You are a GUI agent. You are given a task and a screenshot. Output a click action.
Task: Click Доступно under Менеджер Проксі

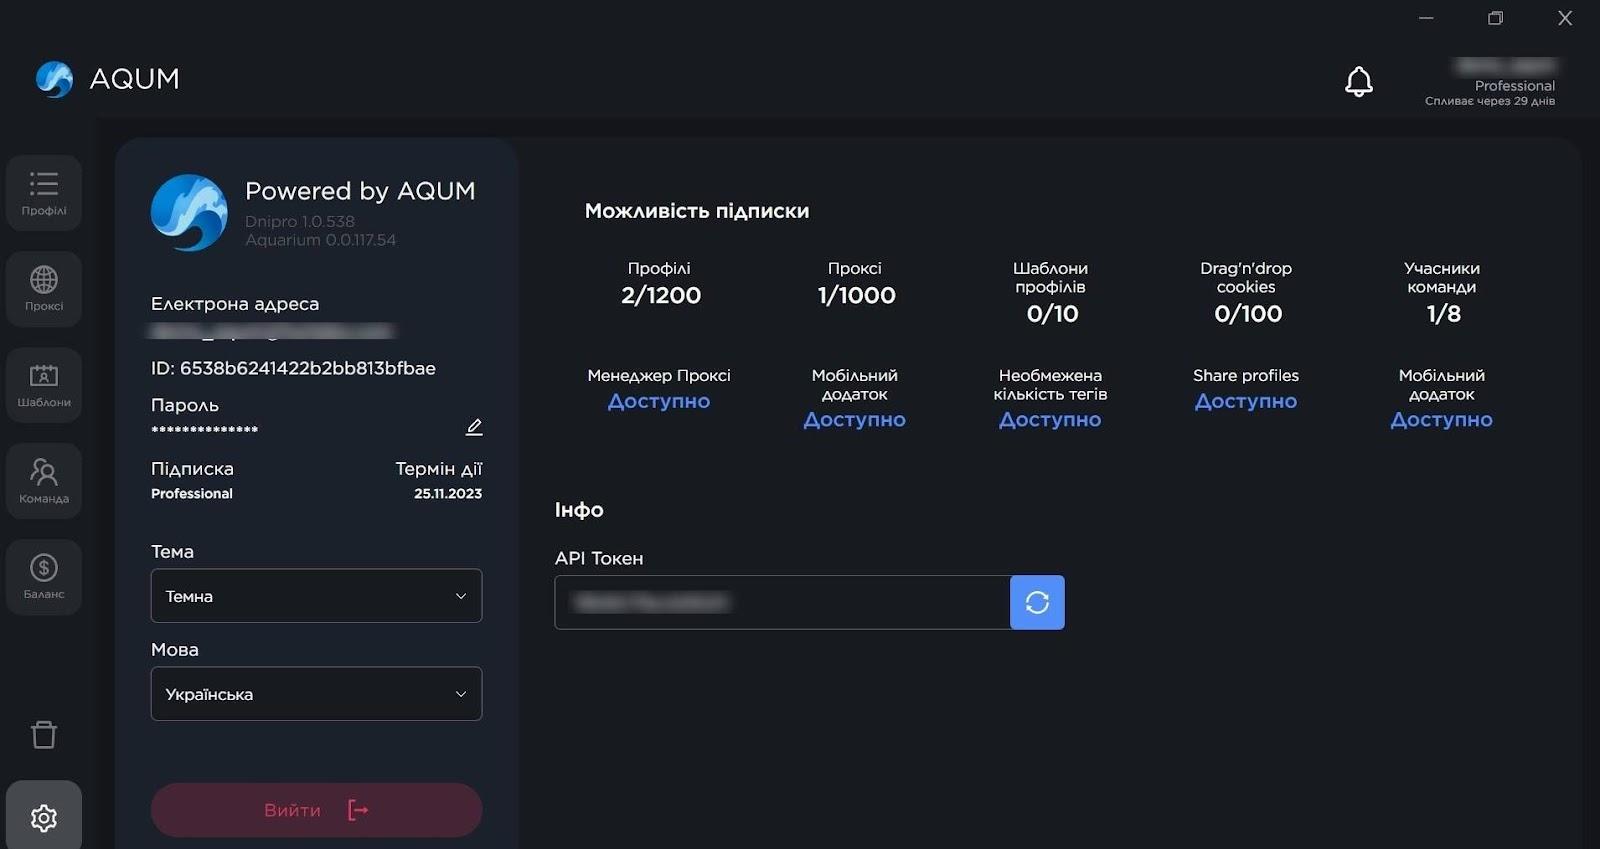659,401
